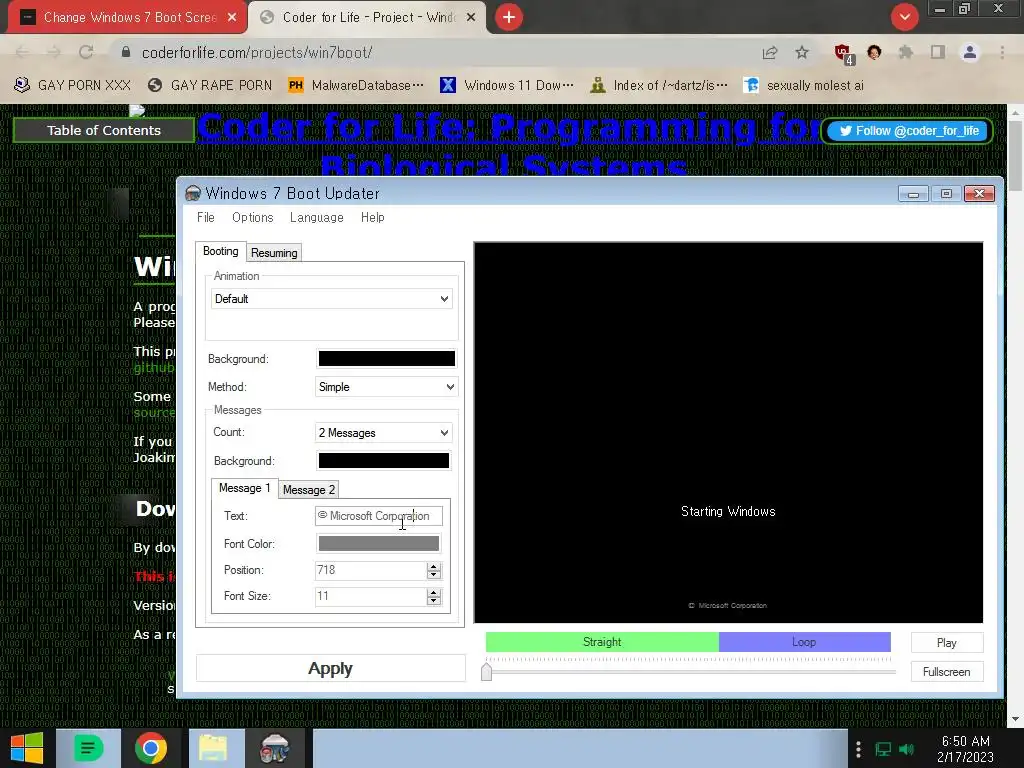Close the Change Windows 7 Boot Screen tab

pyautogui.click(x=232, y=18)
